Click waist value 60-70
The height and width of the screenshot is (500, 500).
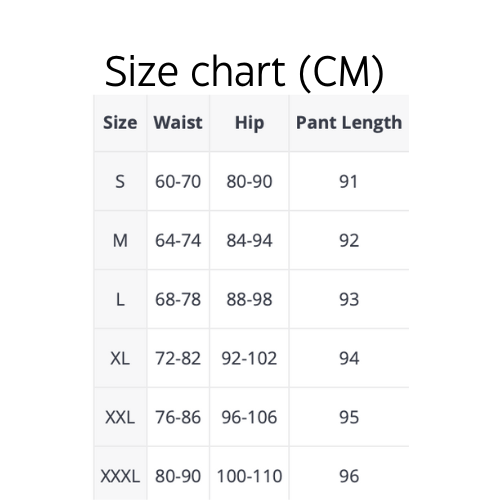tap(178, 182)
